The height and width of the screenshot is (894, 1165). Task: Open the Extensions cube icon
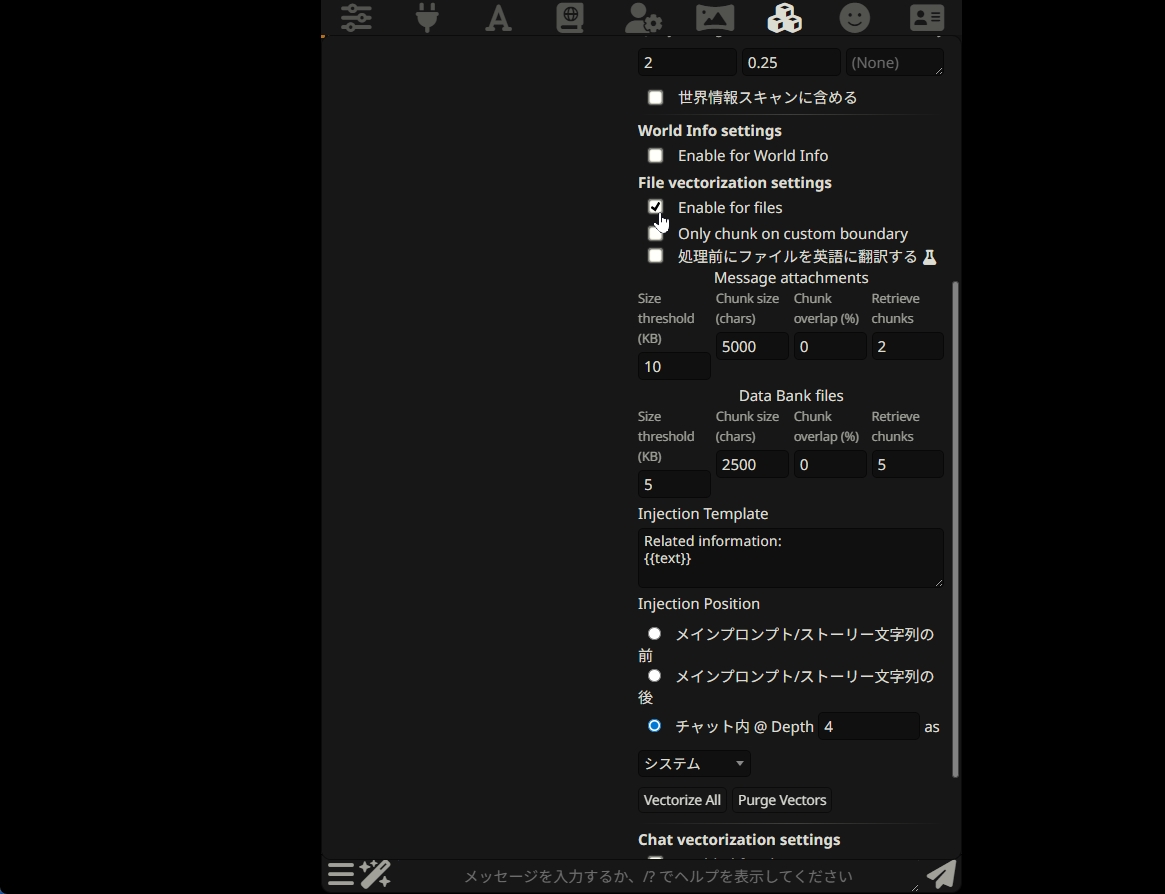[784, 17]
